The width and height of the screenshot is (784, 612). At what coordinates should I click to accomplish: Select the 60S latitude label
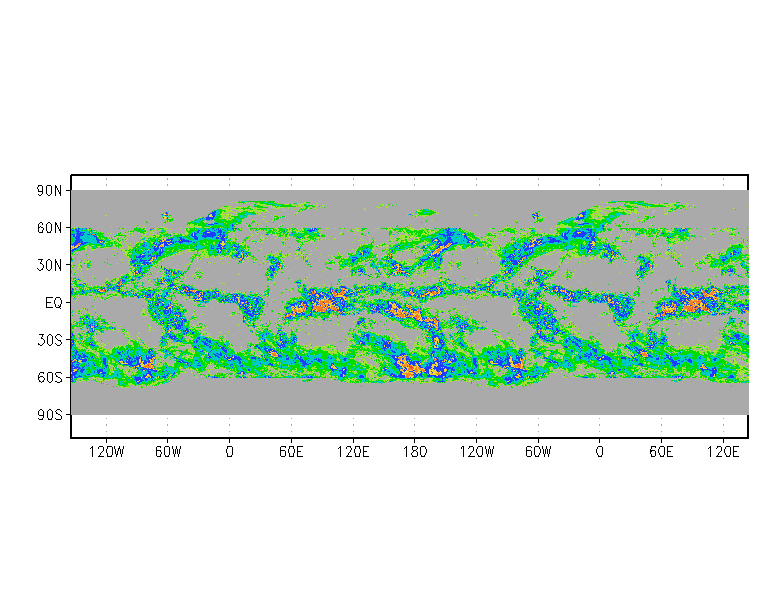(x=50, y=378)
